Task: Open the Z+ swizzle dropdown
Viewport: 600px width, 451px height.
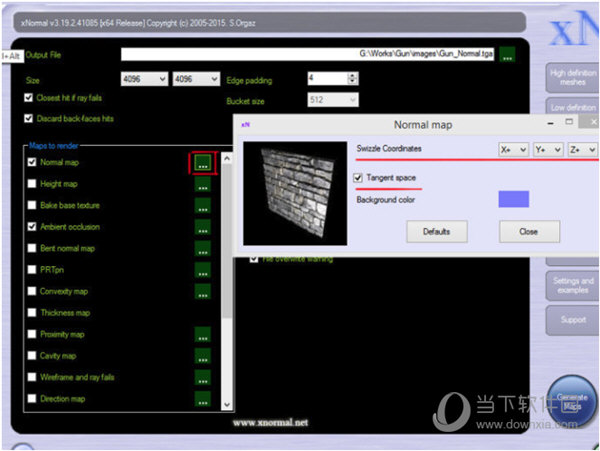Action: (582, 150)
